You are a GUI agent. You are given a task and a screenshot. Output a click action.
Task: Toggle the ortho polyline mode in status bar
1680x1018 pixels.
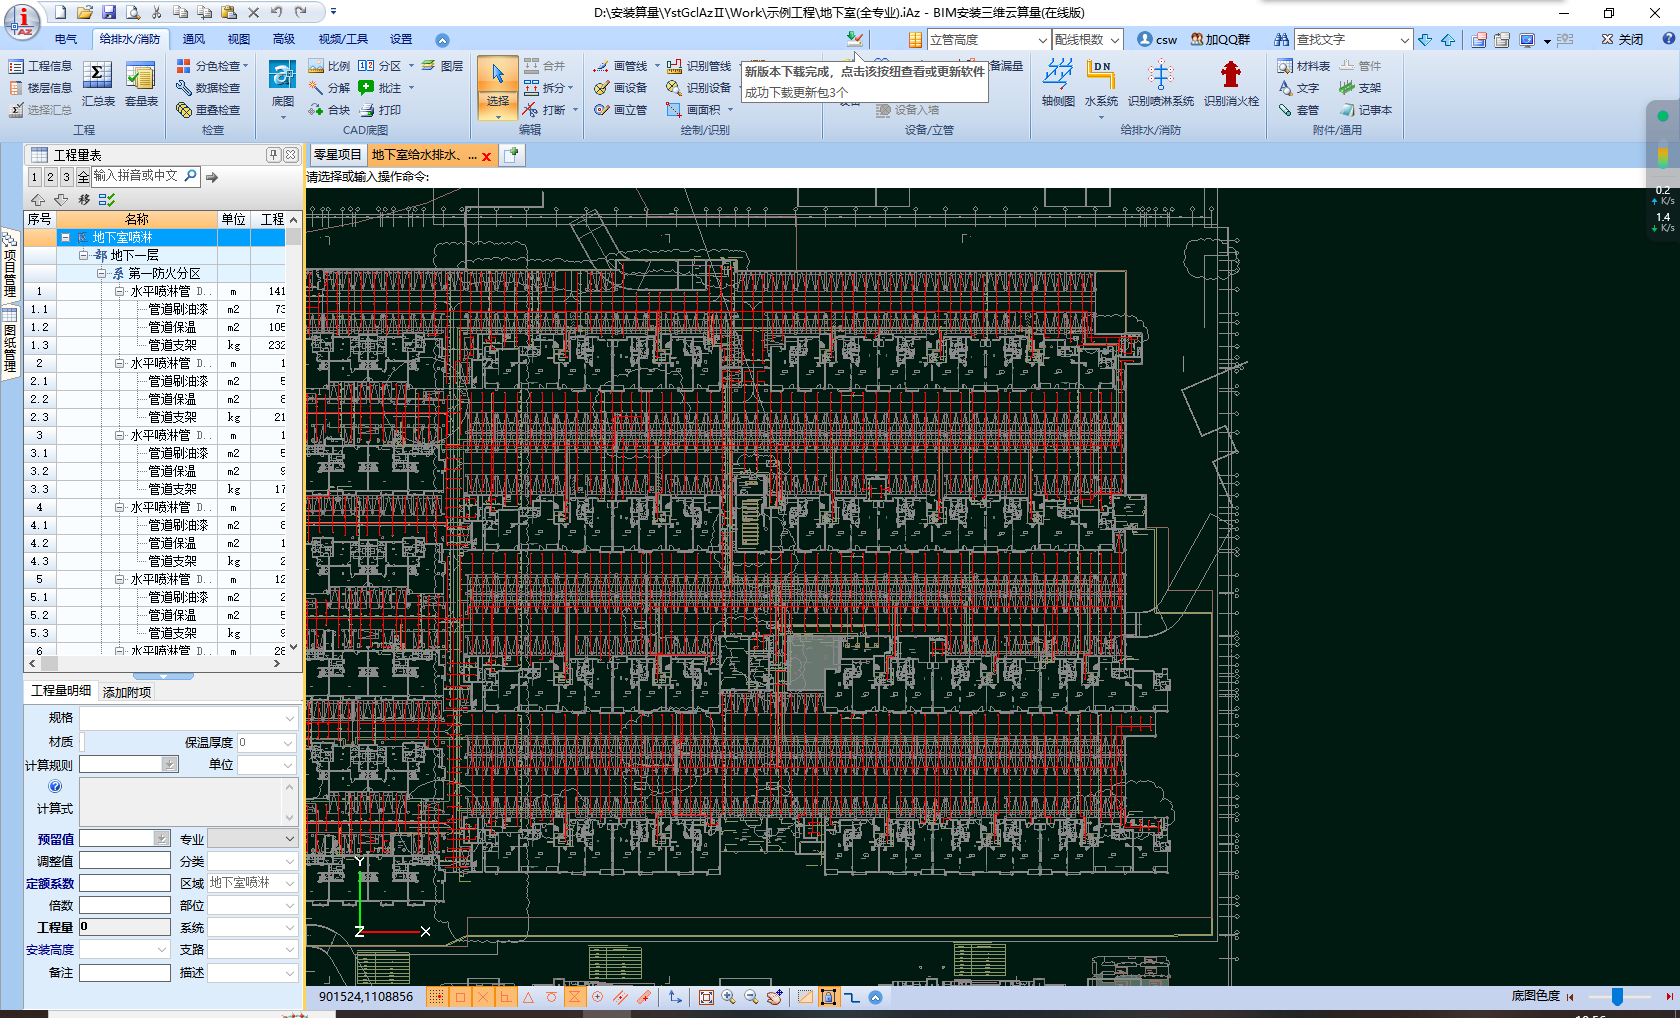click(852, 997)
